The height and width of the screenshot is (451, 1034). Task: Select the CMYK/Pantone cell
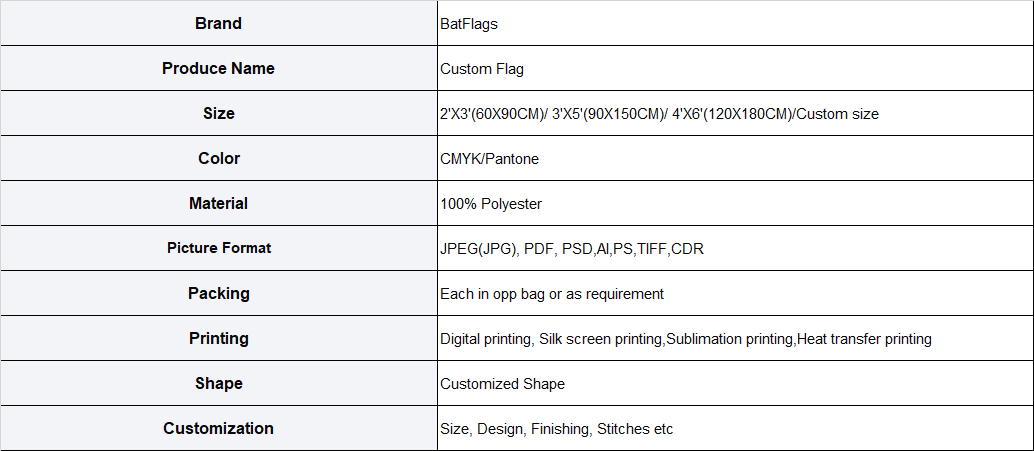pos(735,158)
